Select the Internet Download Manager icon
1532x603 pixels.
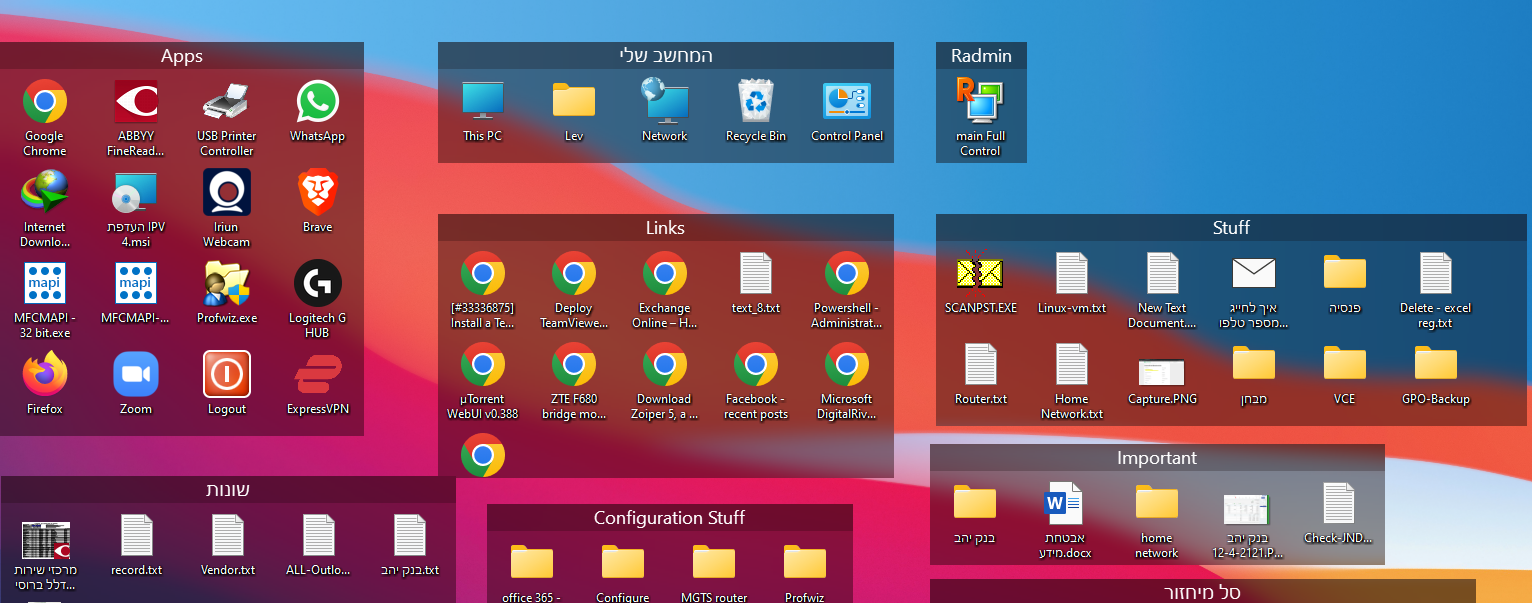[45, 192]
